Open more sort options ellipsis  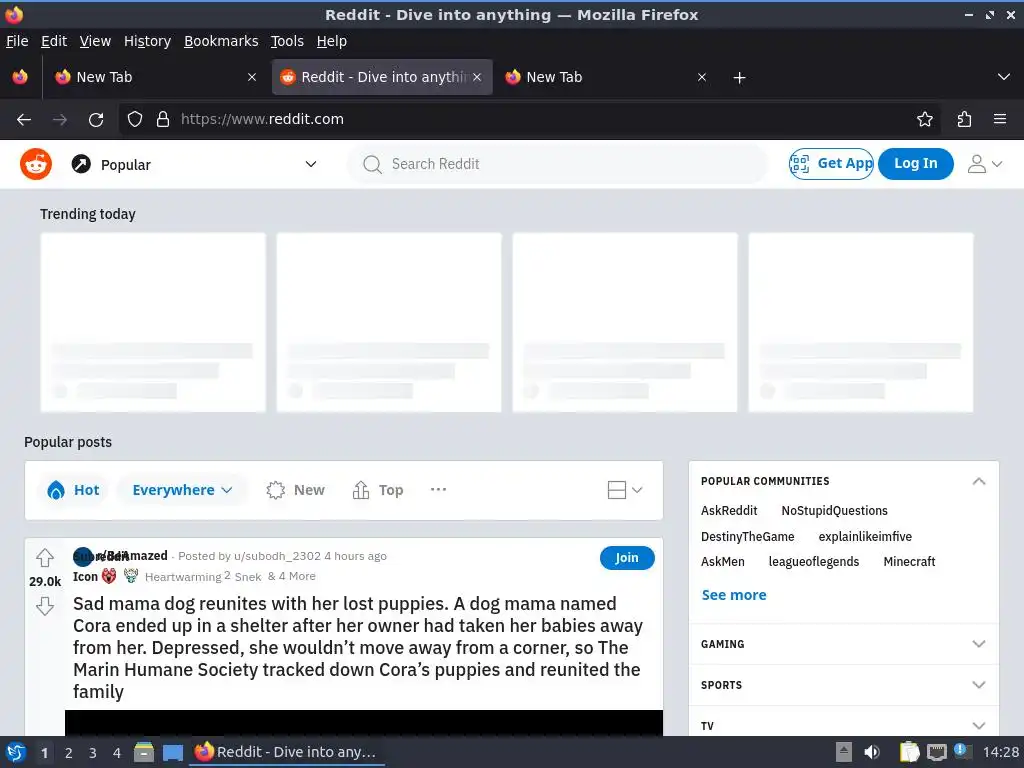click(438, 489)
